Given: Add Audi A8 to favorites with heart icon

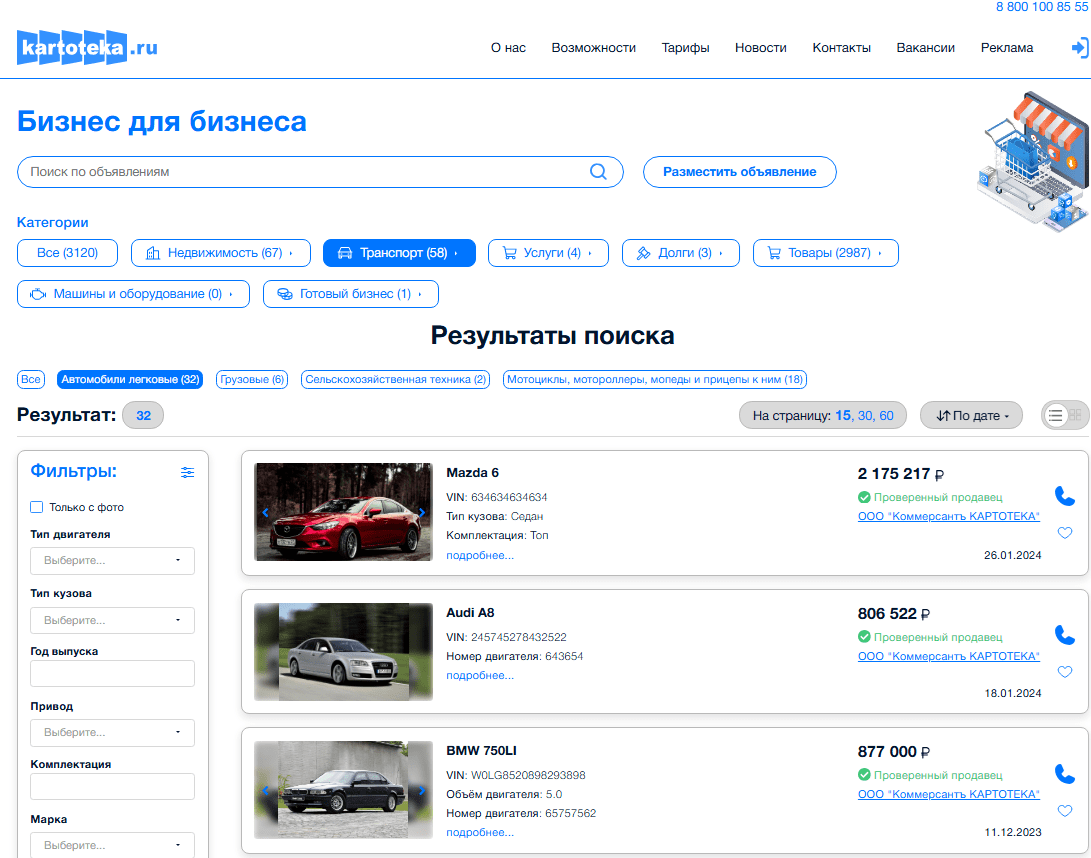Looking at the screenshot, I should tap(1065, 672).
